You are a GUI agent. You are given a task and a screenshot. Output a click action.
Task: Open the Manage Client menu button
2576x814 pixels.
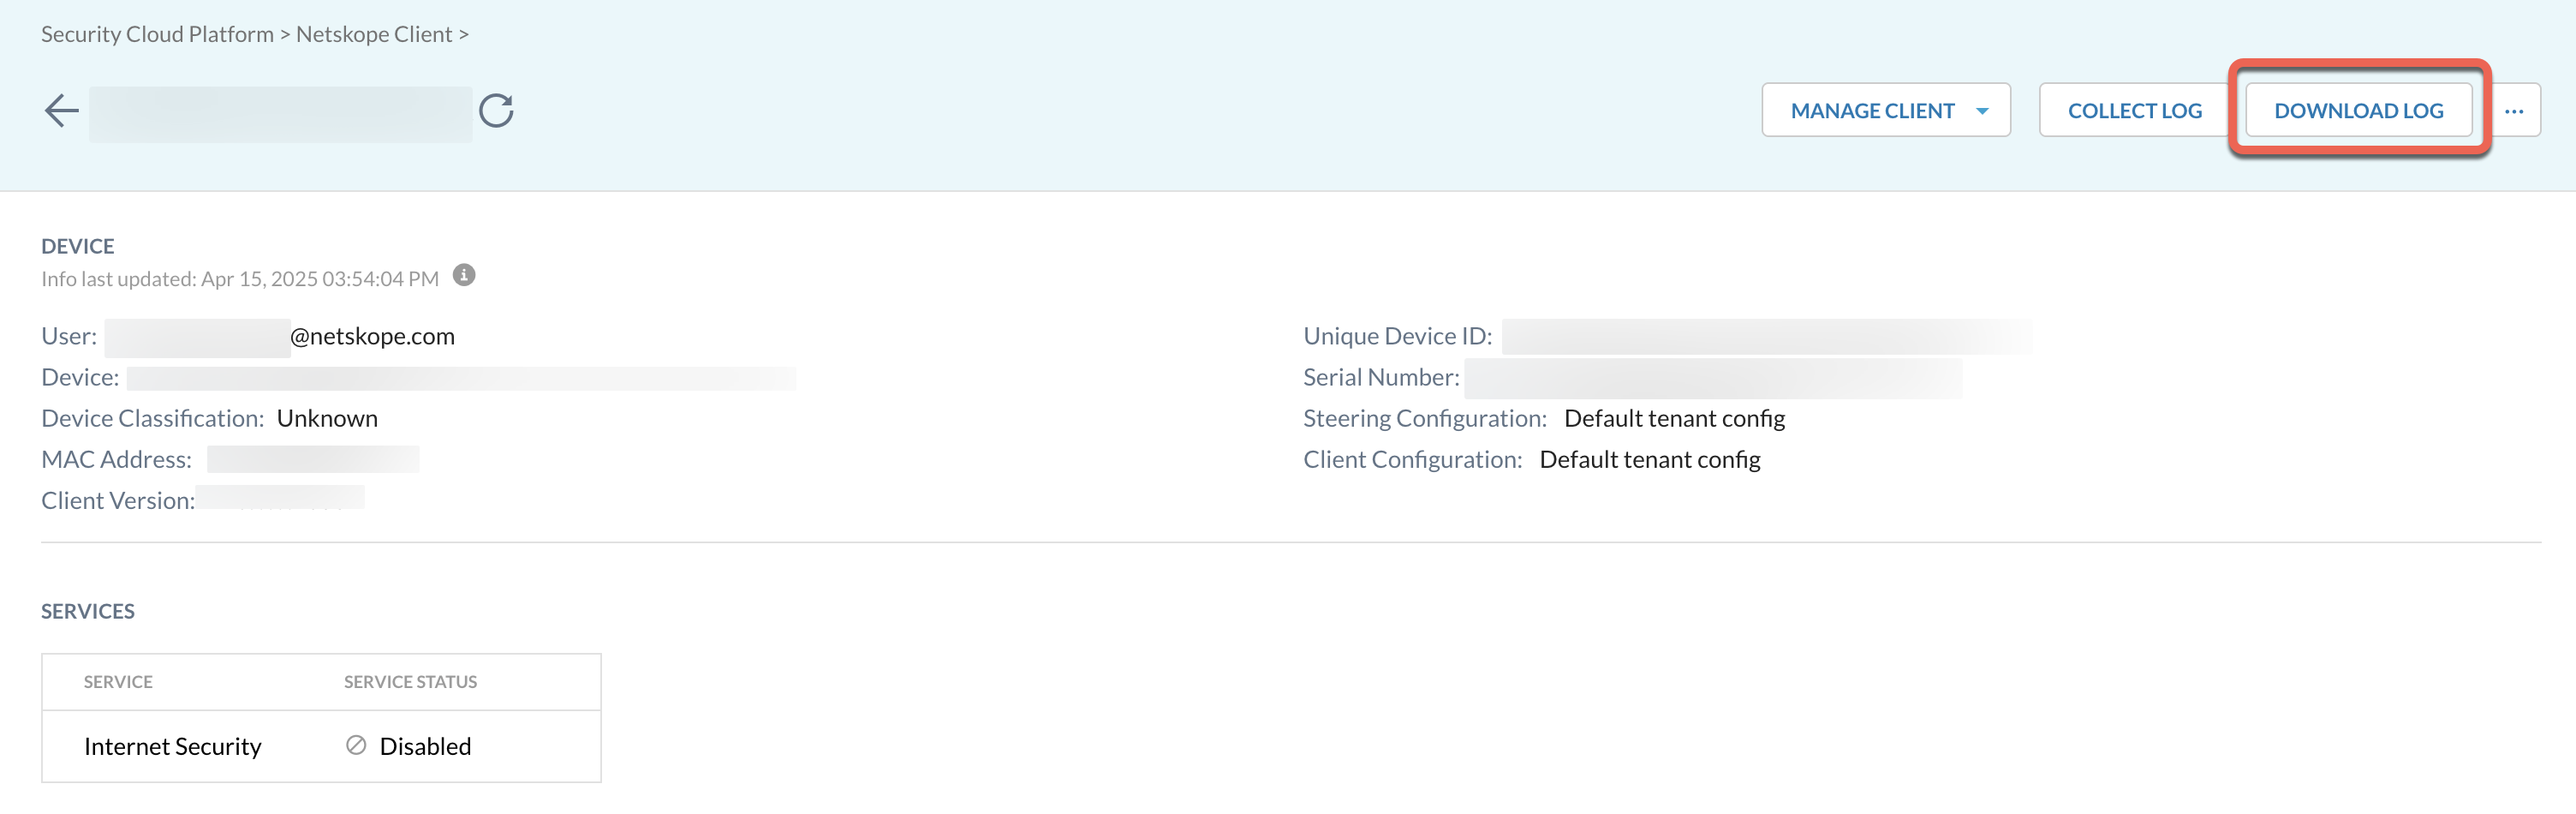(x=1886, y=110)
